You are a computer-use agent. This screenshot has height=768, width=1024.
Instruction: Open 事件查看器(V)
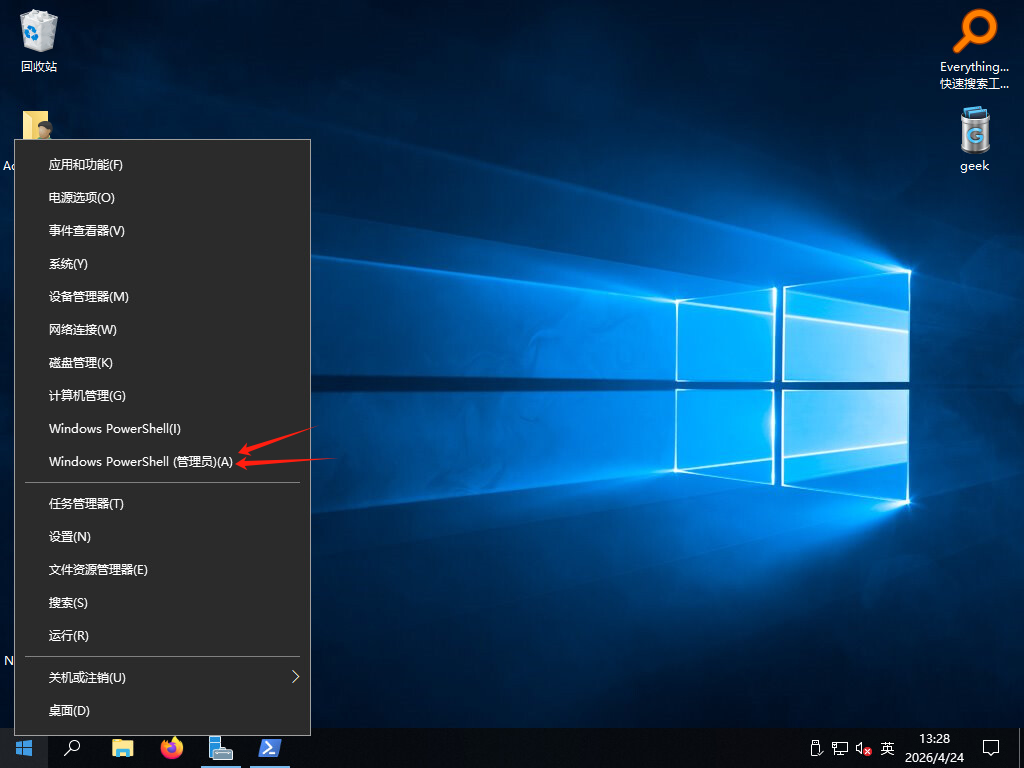(162, 231)
